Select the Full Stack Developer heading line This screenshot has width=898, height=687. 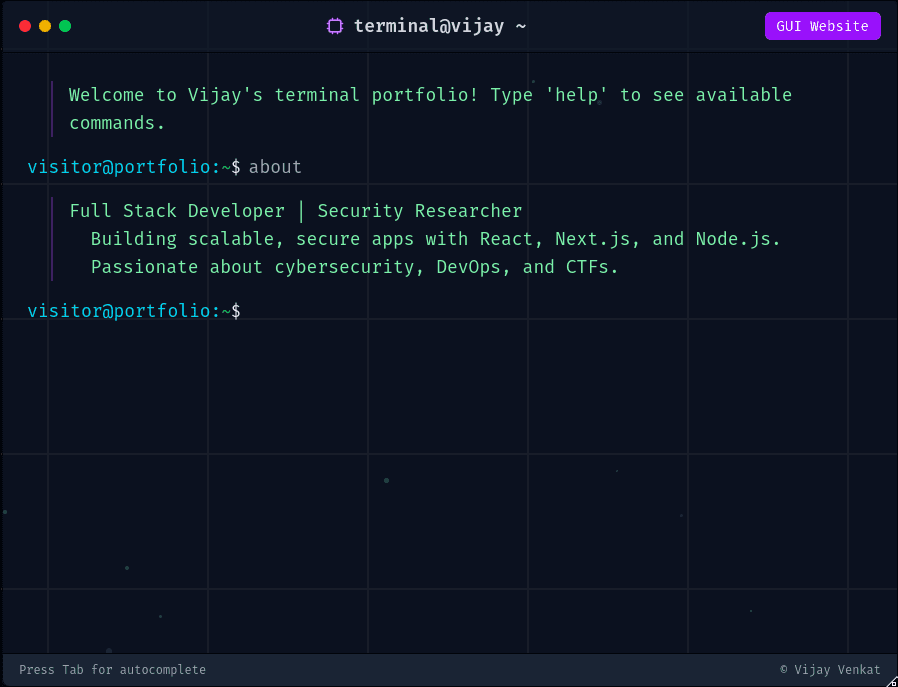pos(177,211)
